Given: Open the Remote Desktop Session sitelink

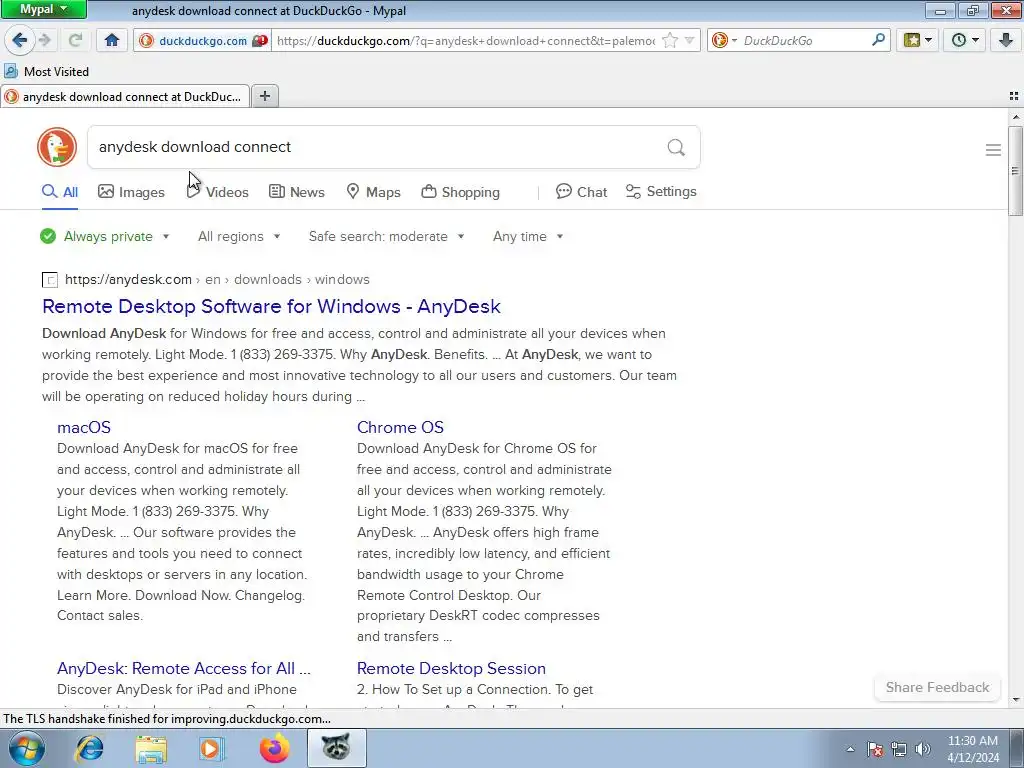Looking at the screenshot, I should point(451,668).
